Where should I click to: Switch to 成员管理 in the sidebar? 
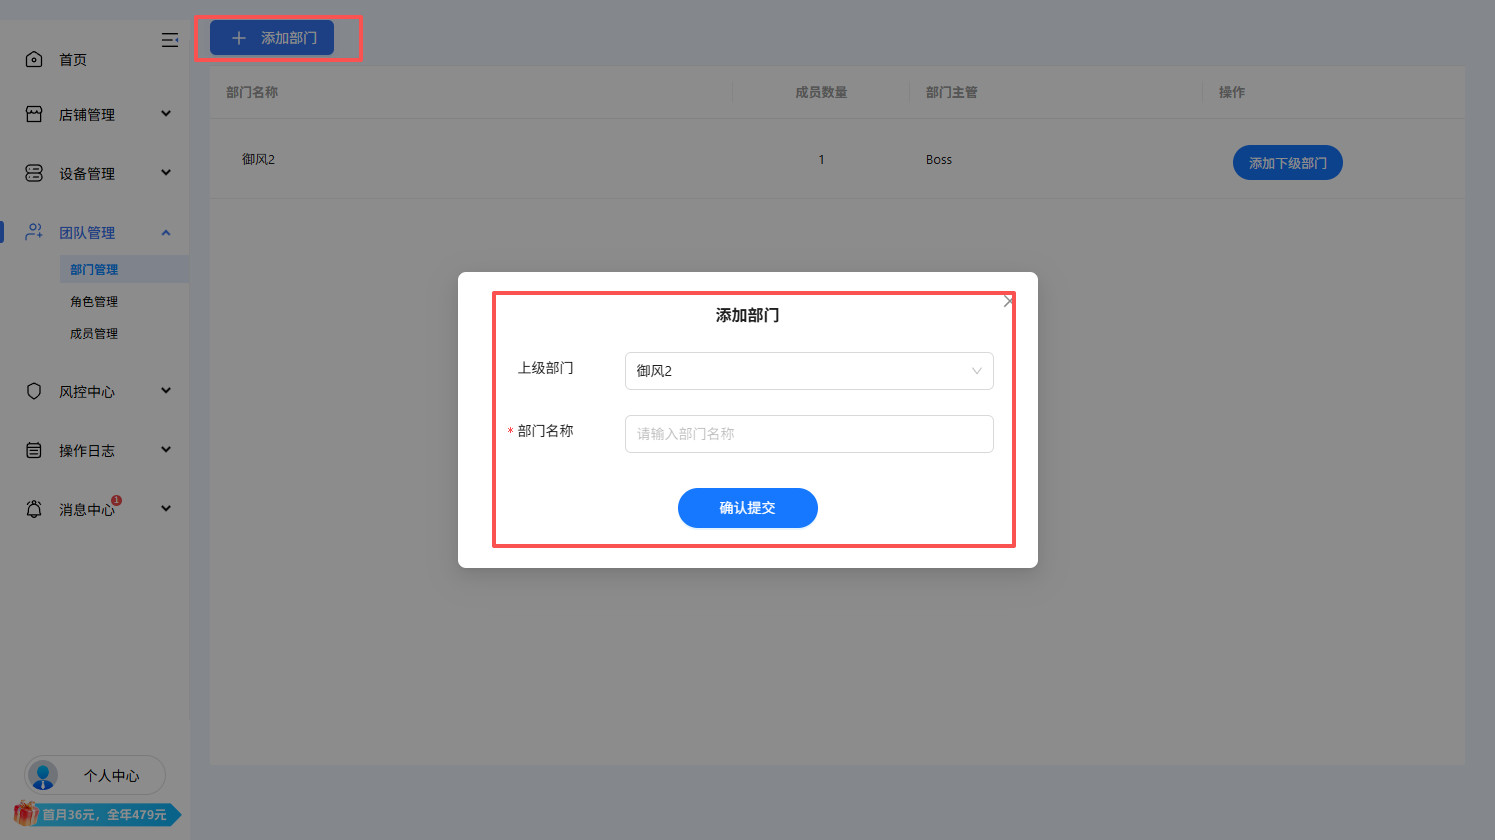pos(93,333)
